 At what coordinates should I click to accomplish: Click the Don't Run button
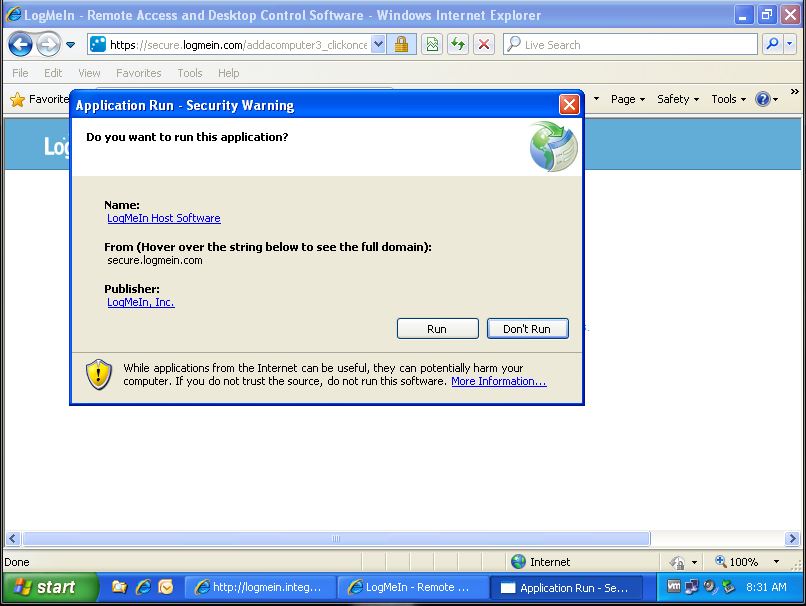pos(527,329)
